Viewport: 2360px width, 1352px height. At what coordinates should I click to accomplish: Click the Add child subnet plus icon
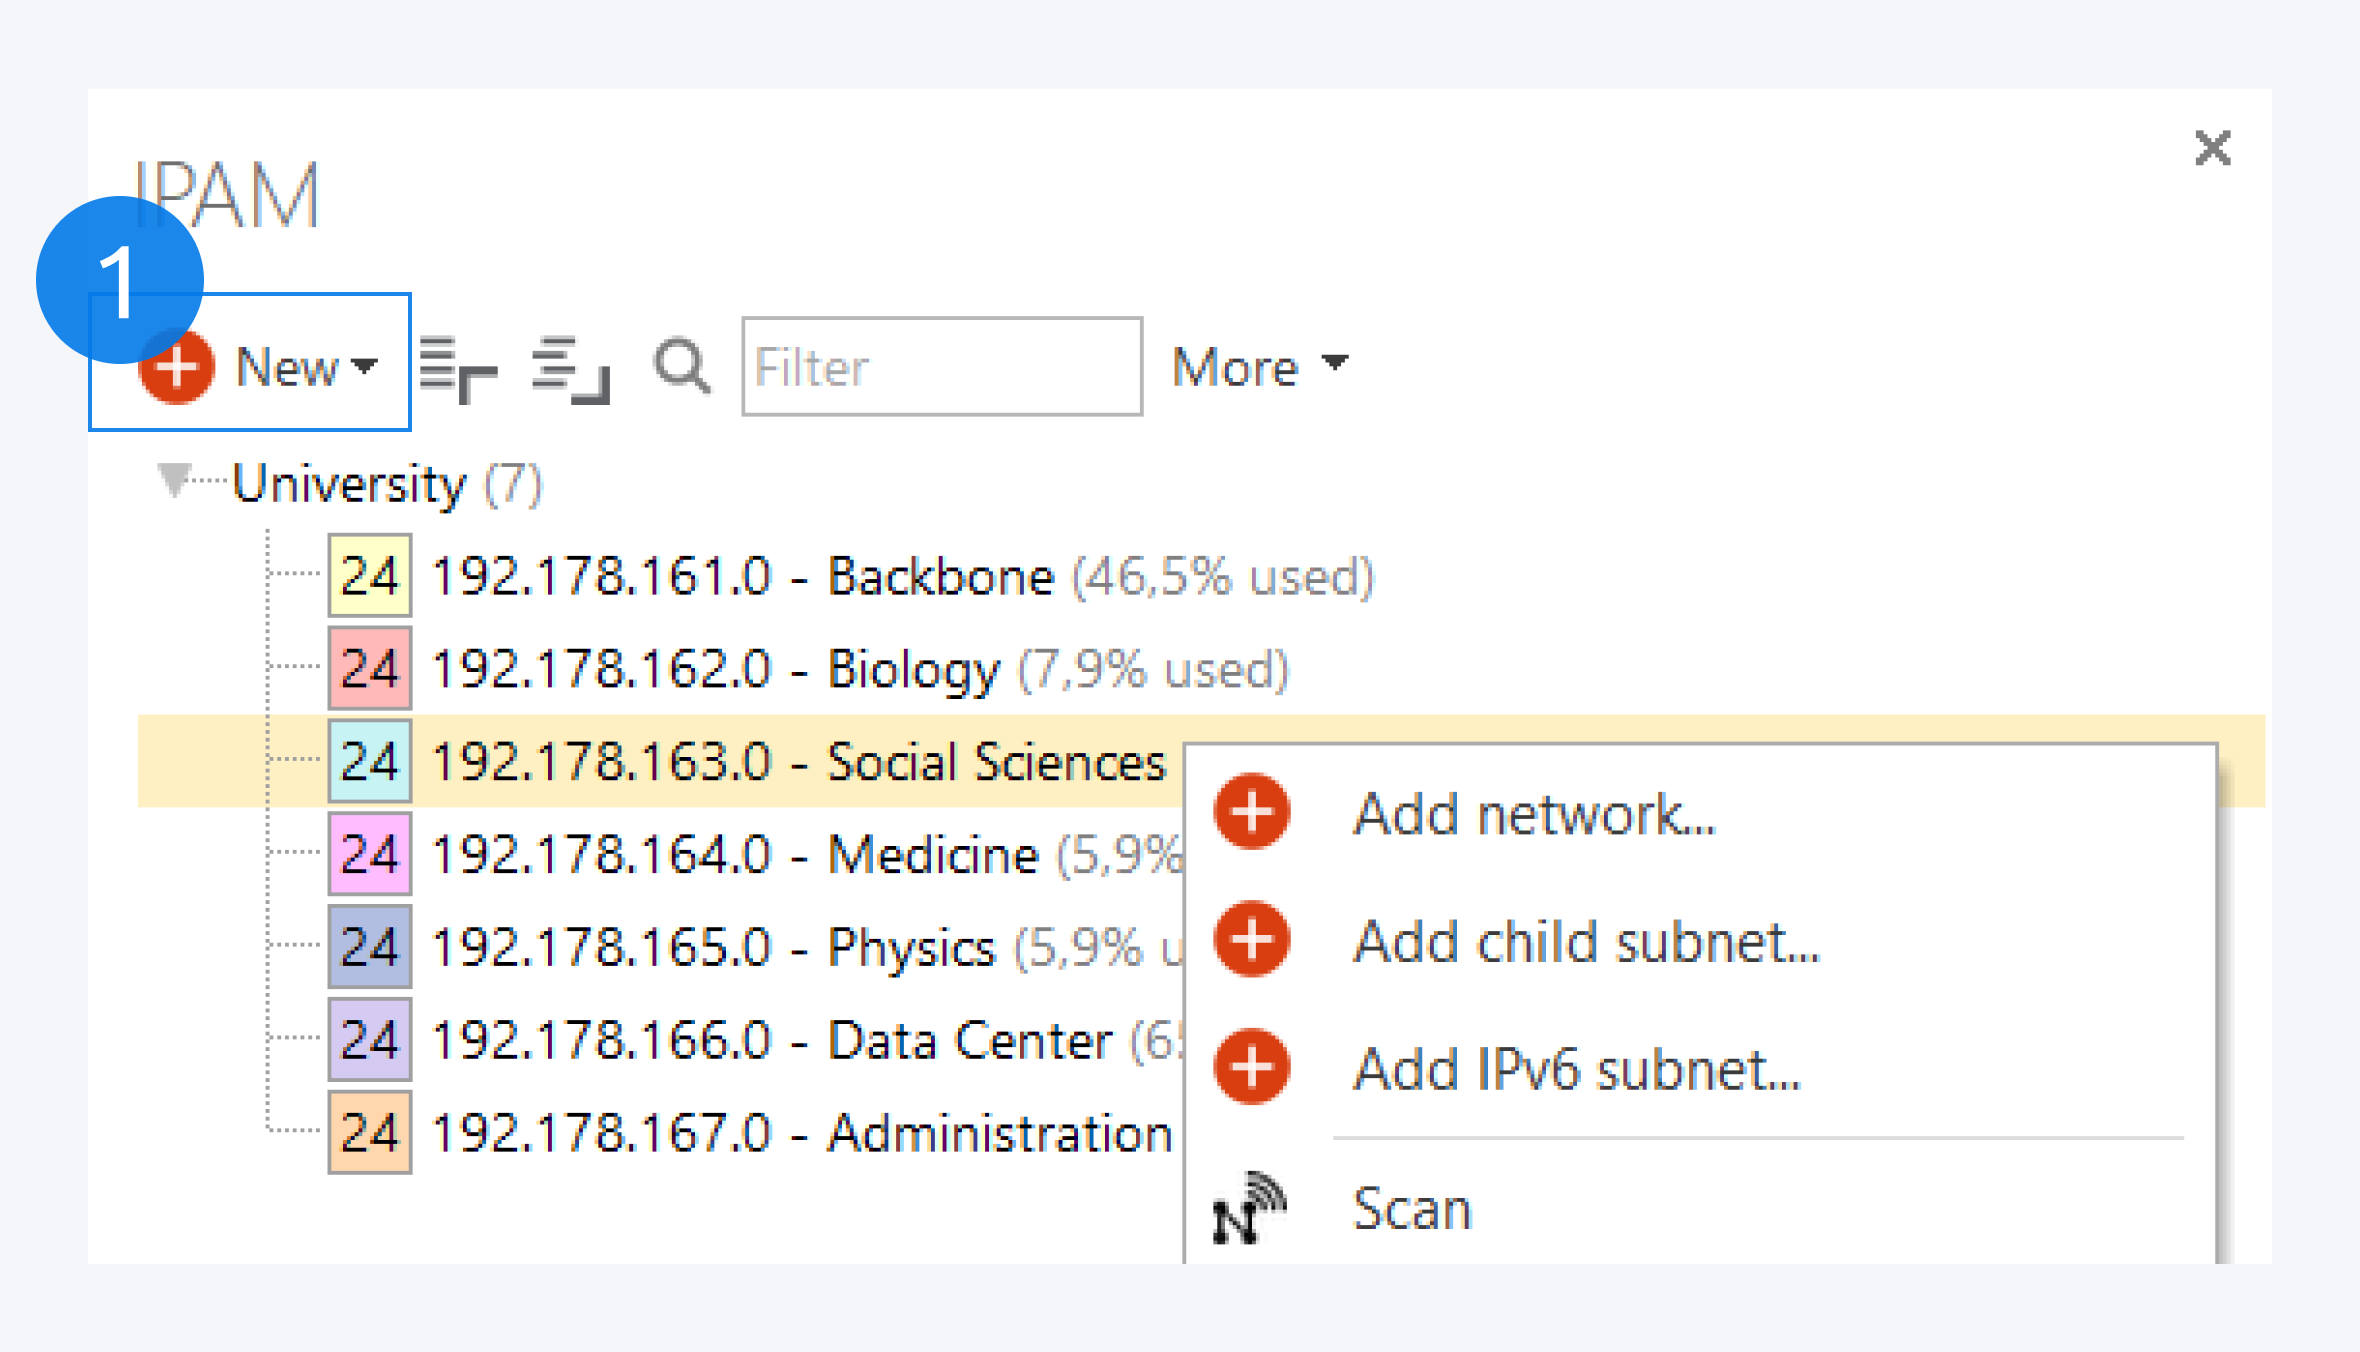(1251, 940)
